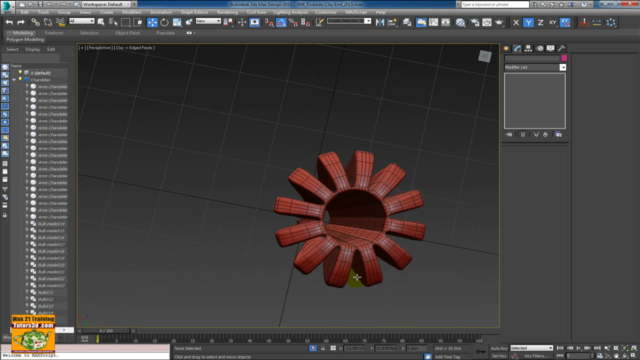Open the reference coordinate system View dropdown
The width and height of the screenshot is (640, 360).
(x=208, y=21)
